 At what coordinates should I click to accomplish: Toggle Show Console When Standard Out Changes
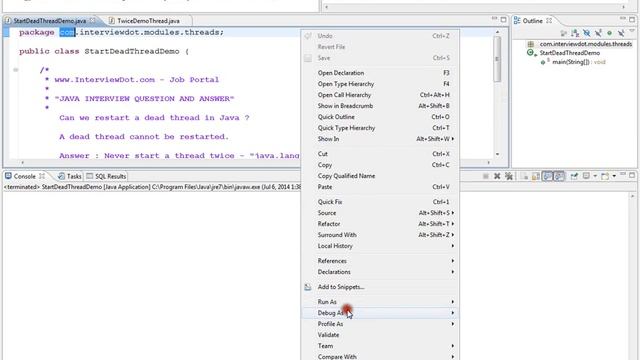tap(547, 176)
